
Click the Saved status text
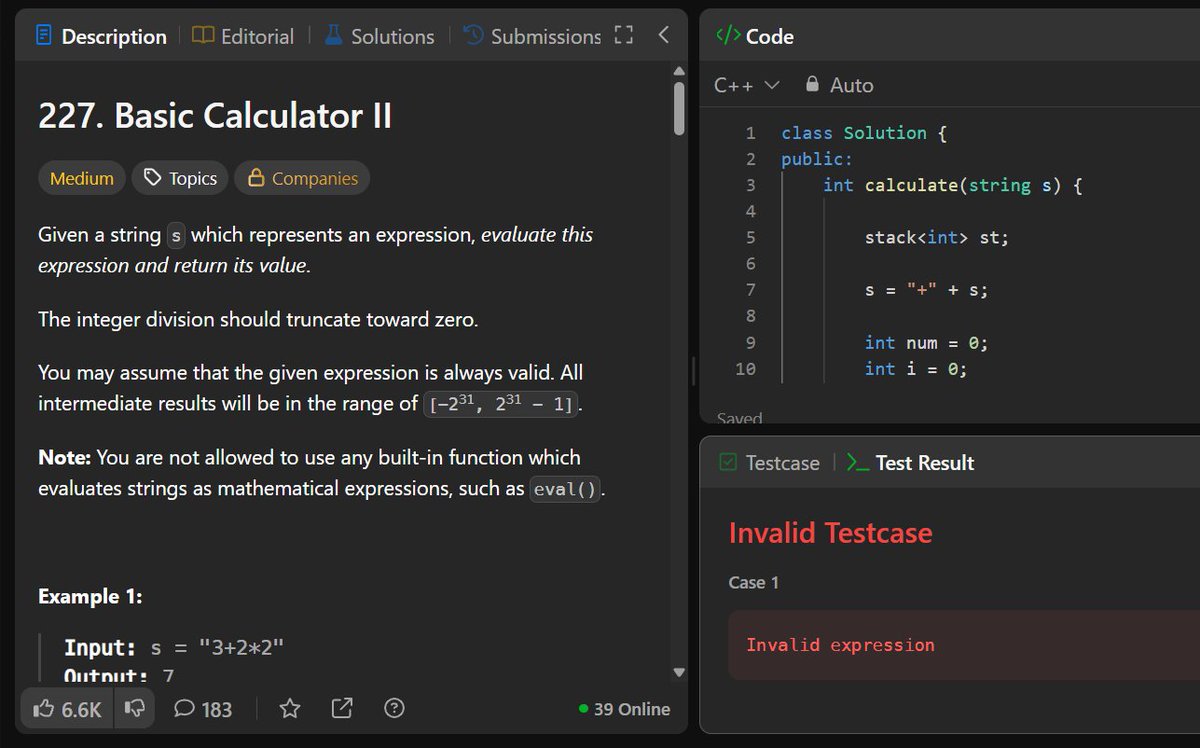[x=740, y=418]
